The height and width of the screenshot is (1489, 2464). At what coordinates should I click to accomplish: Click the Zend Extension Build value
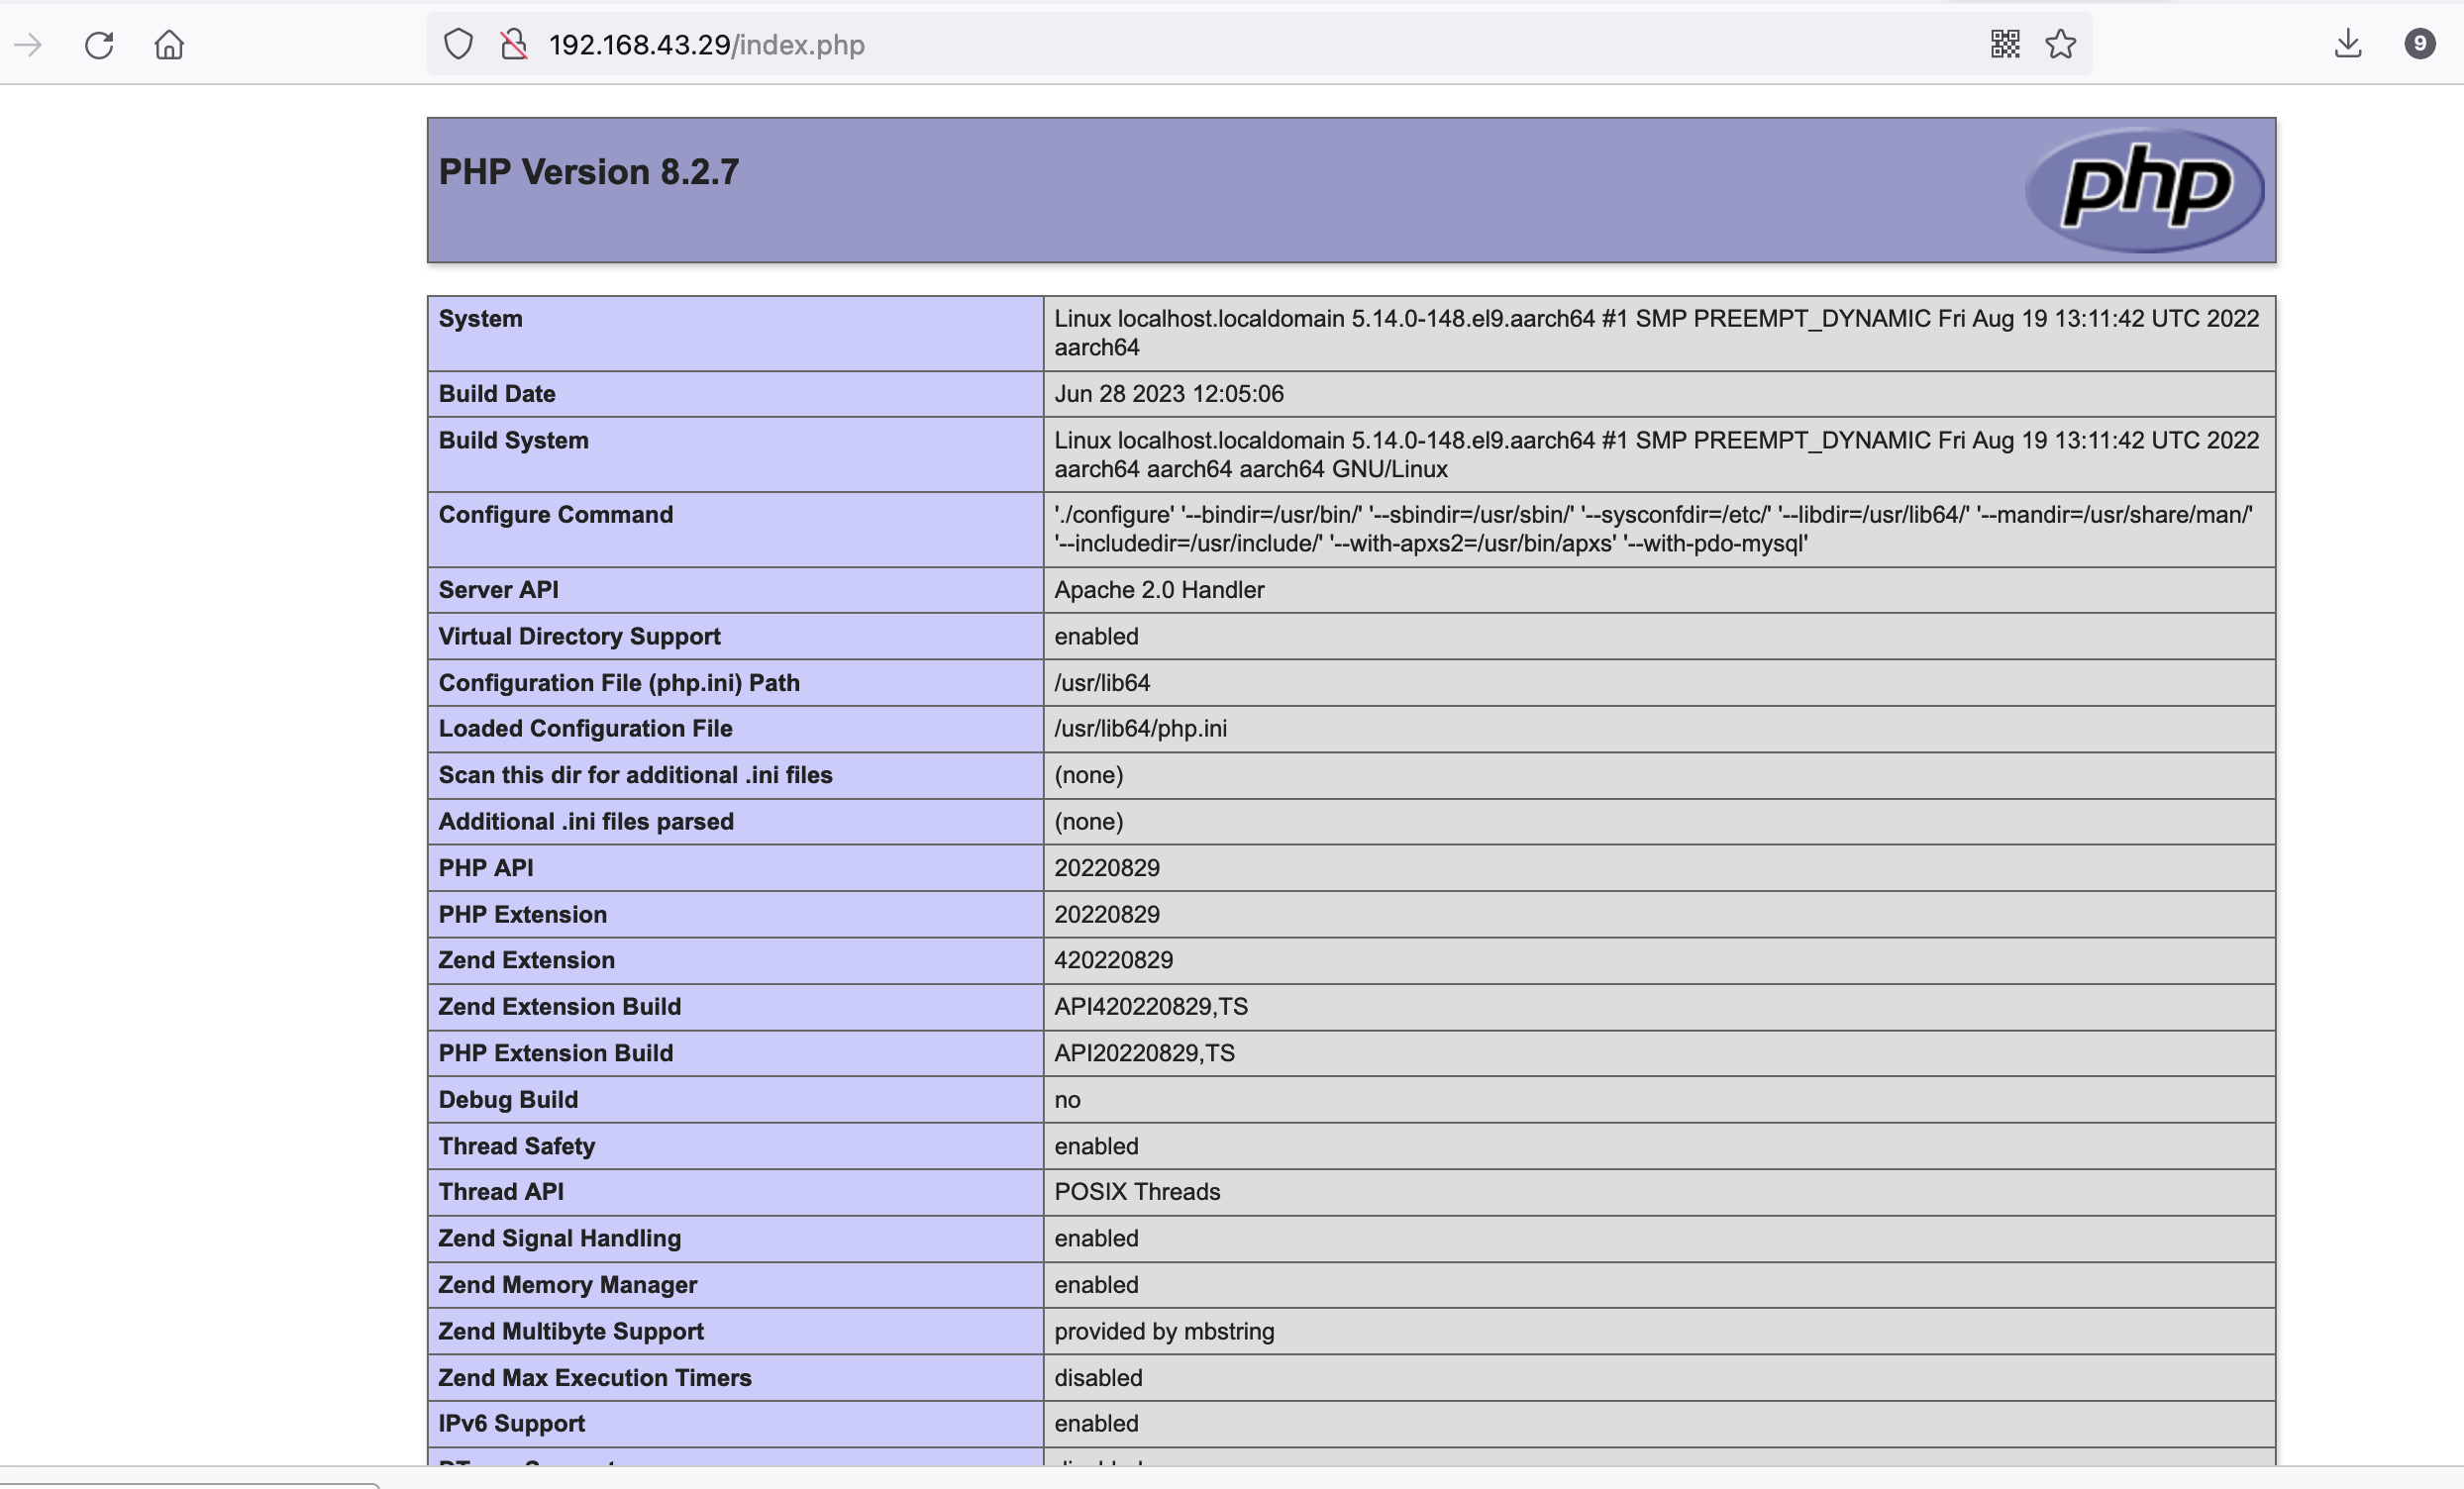pyautogui.click(x=1150, y=1007)
